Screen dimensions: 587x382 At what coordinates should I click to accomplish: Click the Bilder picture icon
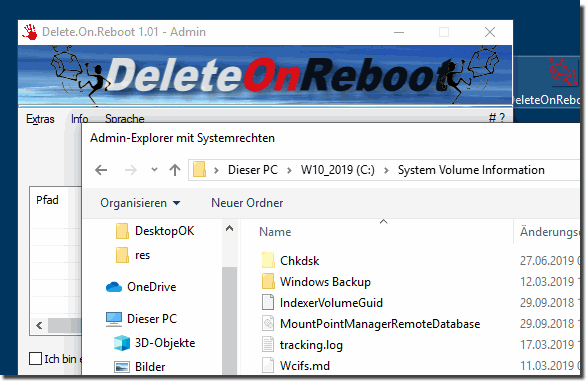(122, 367)
